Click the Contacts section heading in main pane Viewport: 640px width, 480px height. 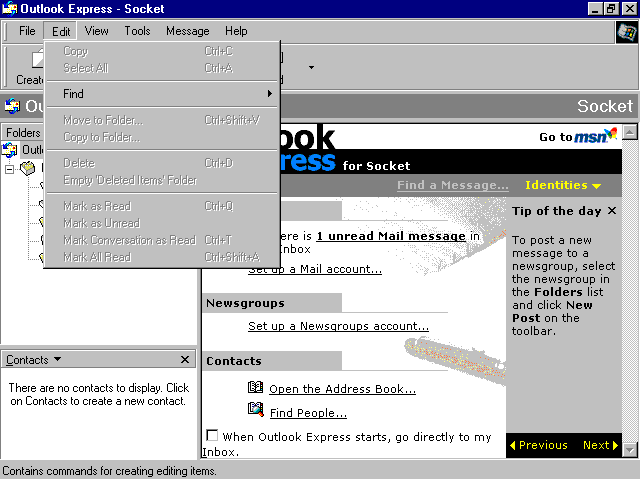click(234, 361)
